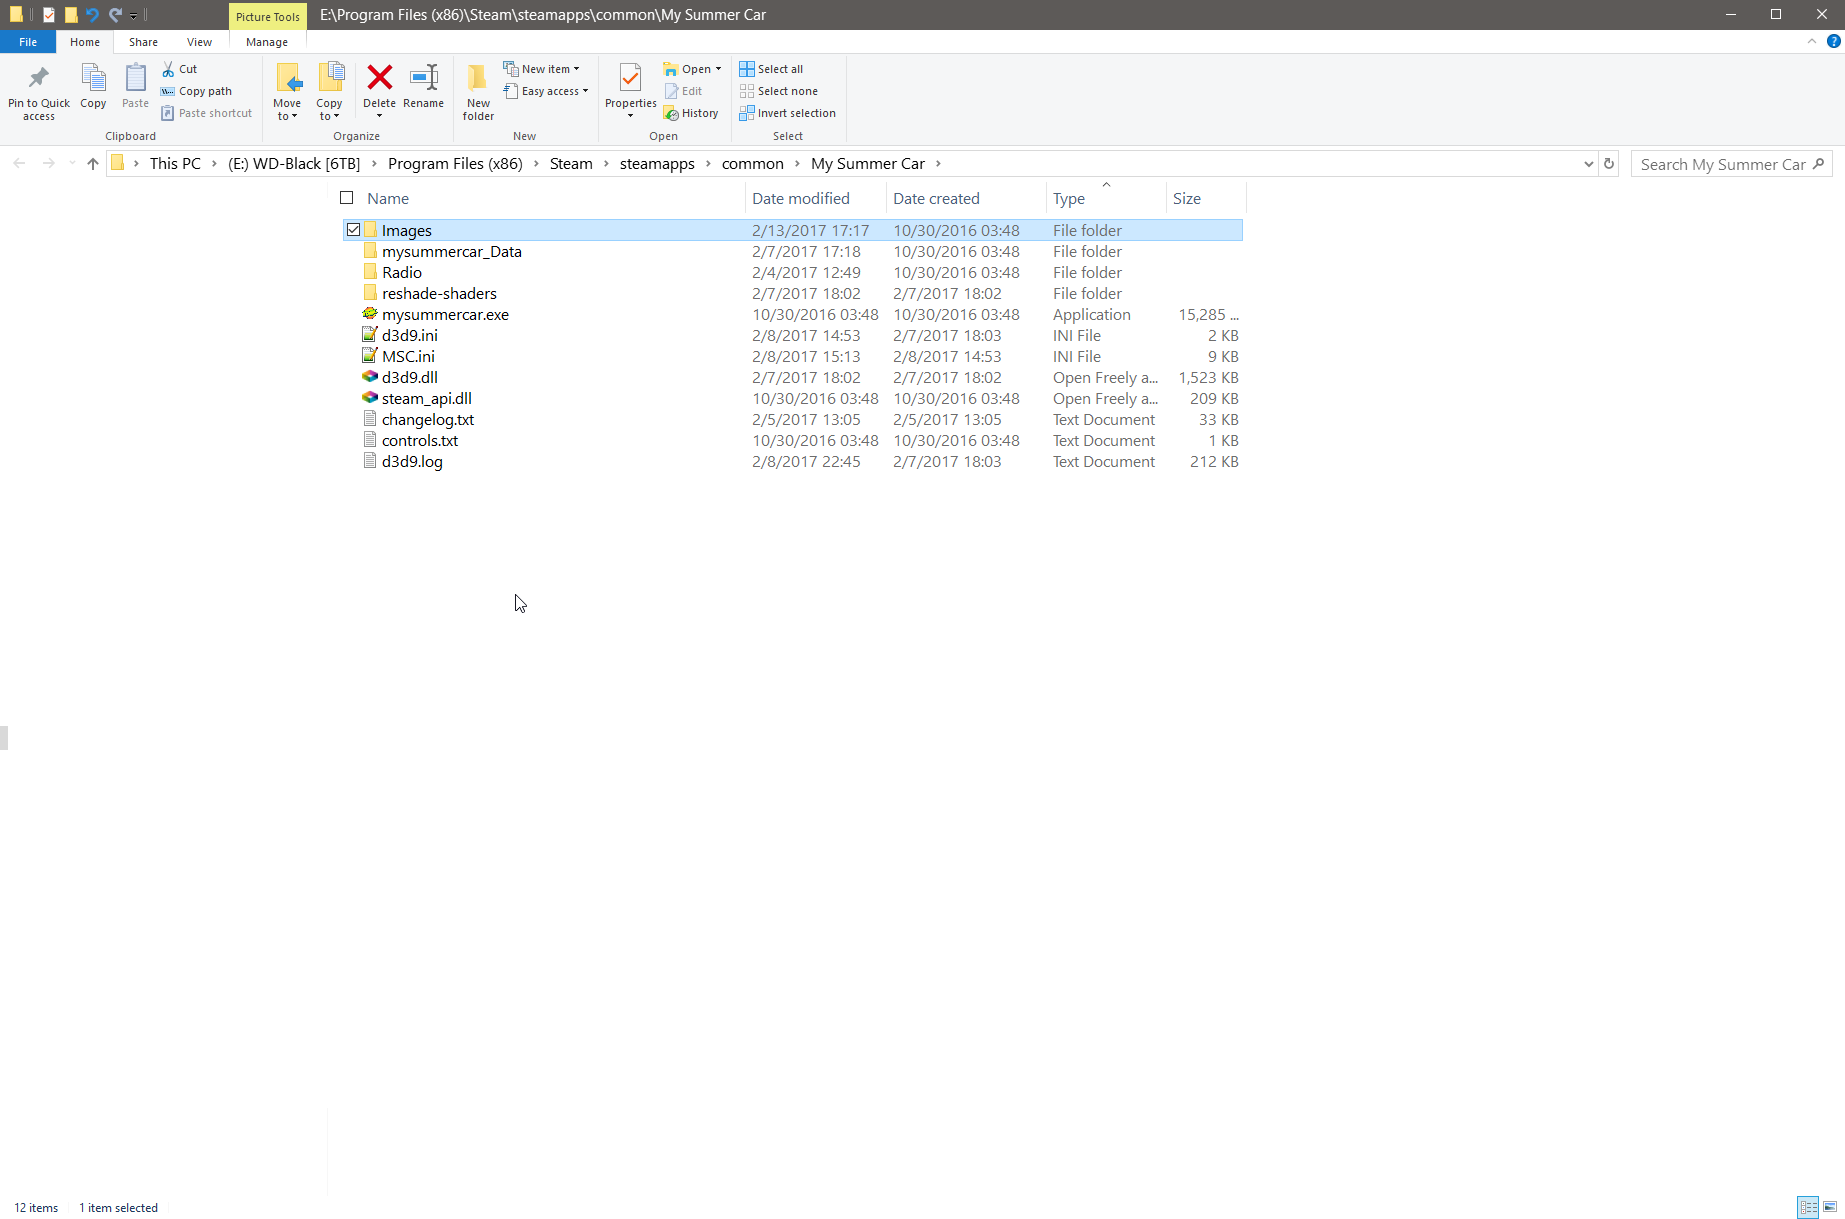Click the Paste icon in the ribbon
Image resolution: width=1845 pixels, height=1219 pixels.
(135, 78)
